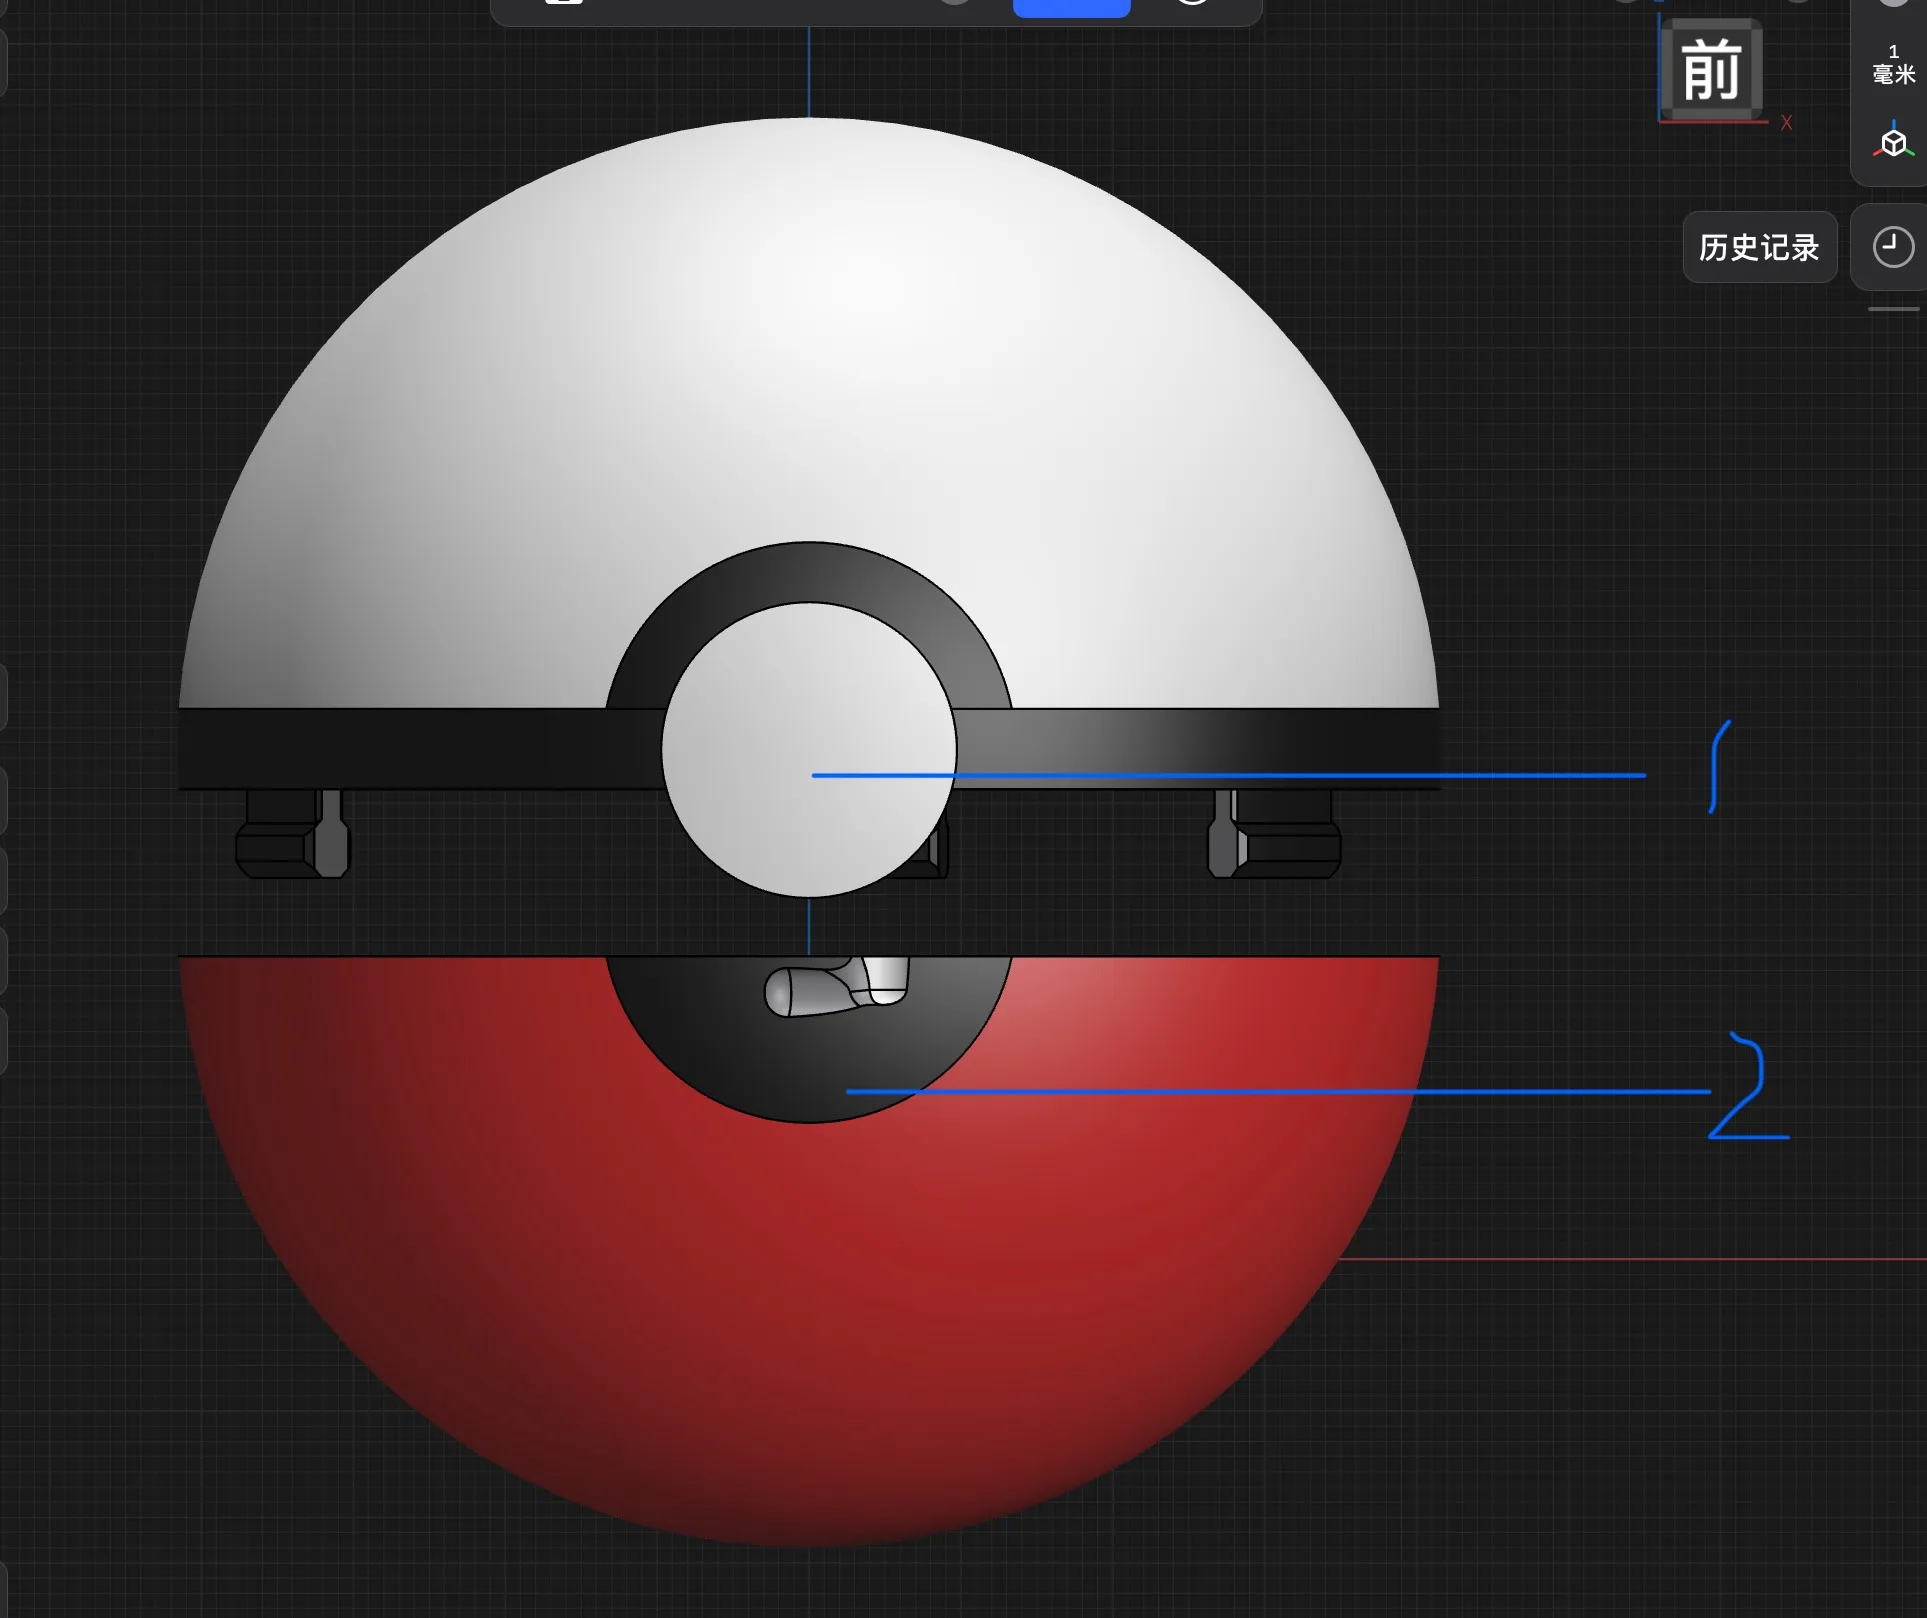Screen dimensions: 1927x1618
Task: Click the 前 front view cube
Action: pos(1711,70)
